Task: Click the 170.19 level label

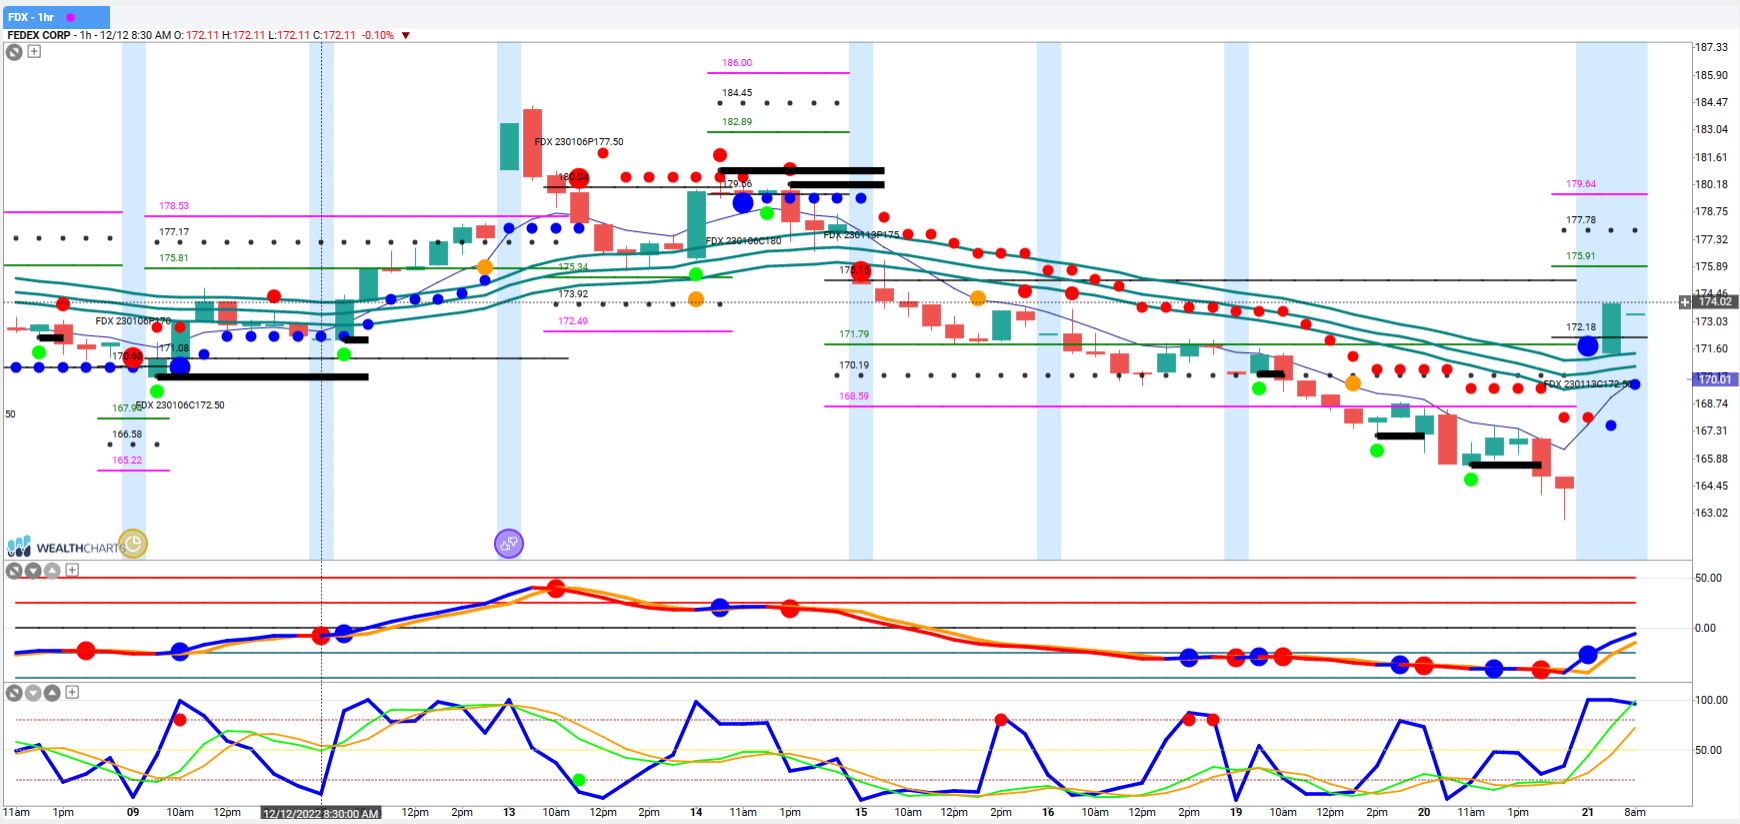Action: [x=854, y=365]
